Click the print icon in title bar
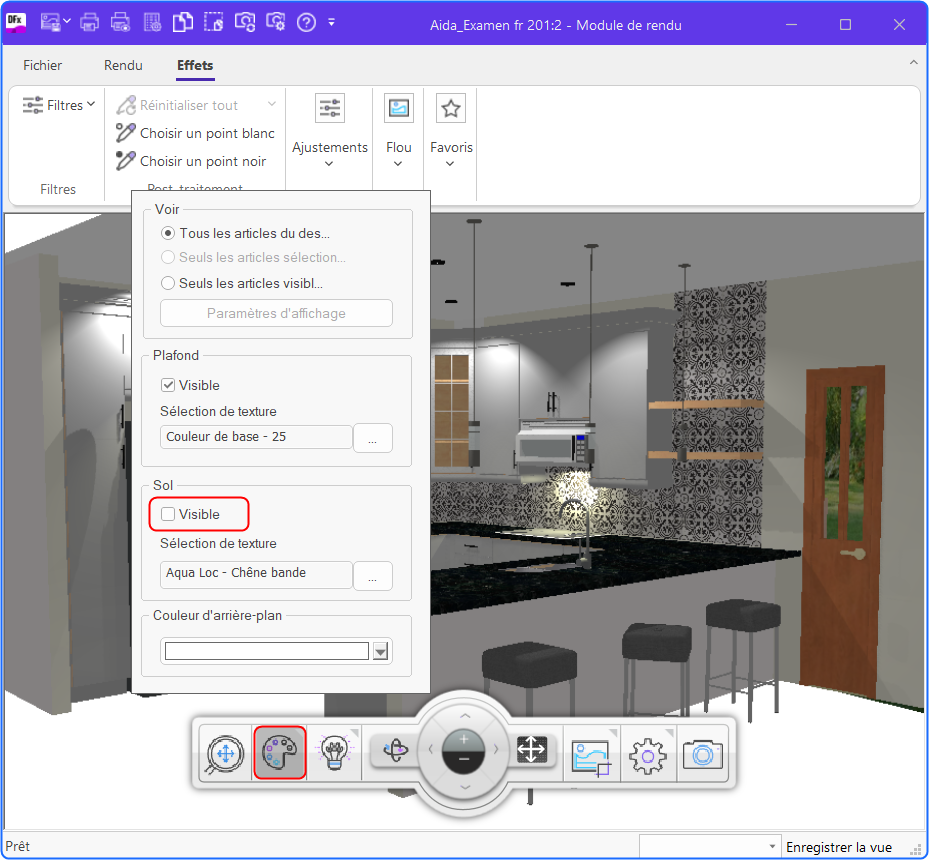 (89, 23)
